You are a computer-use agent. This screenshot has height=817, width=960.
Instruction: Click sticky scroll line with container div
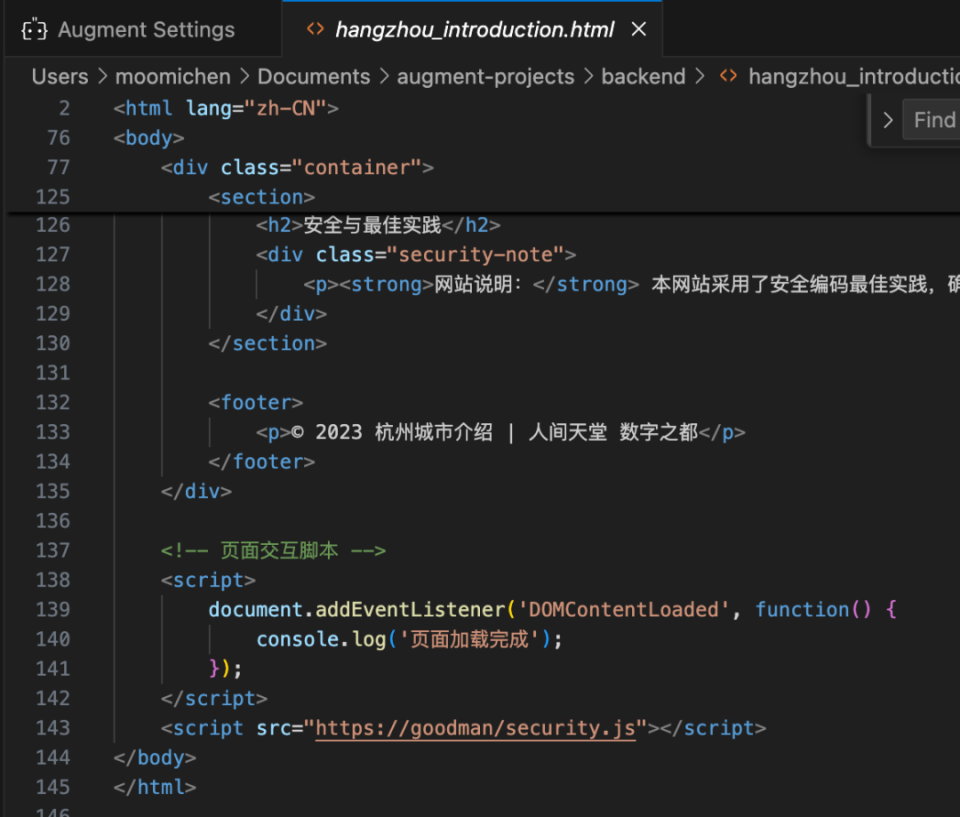pos(297,167)
